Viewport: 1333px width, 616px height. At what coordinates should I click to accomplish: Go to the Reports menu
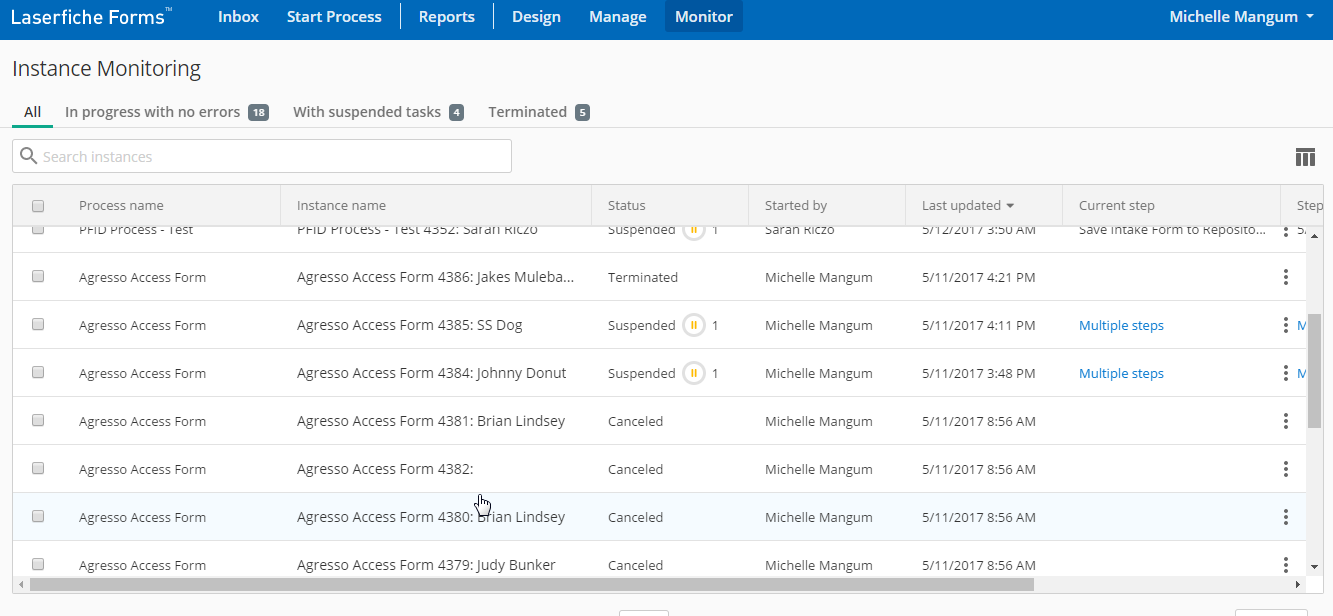coord(446,17)
